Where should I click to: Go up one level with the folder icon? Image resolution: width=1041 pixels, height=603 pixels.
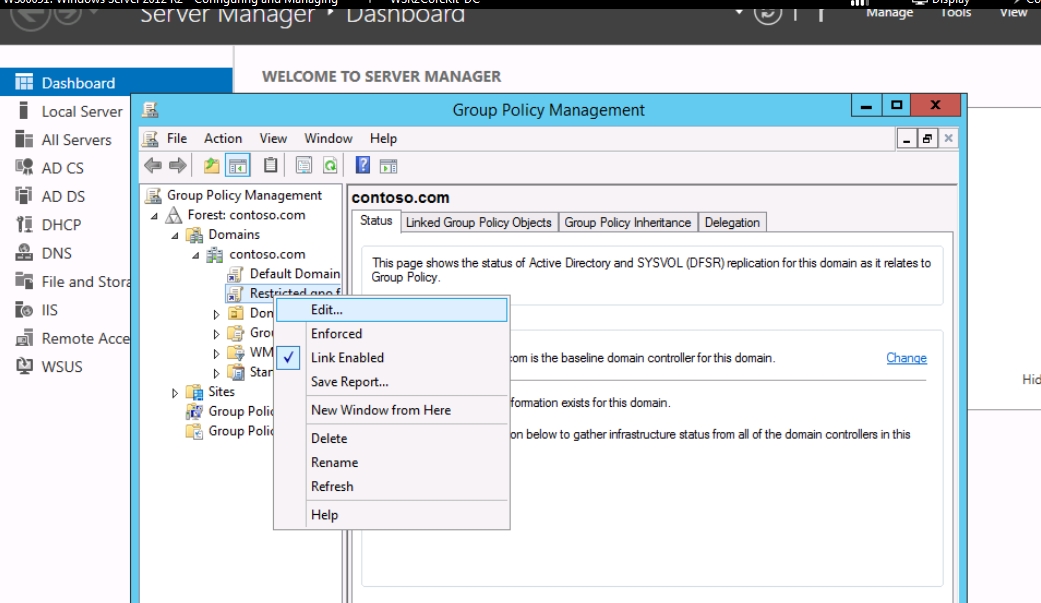tap(211, 165)
